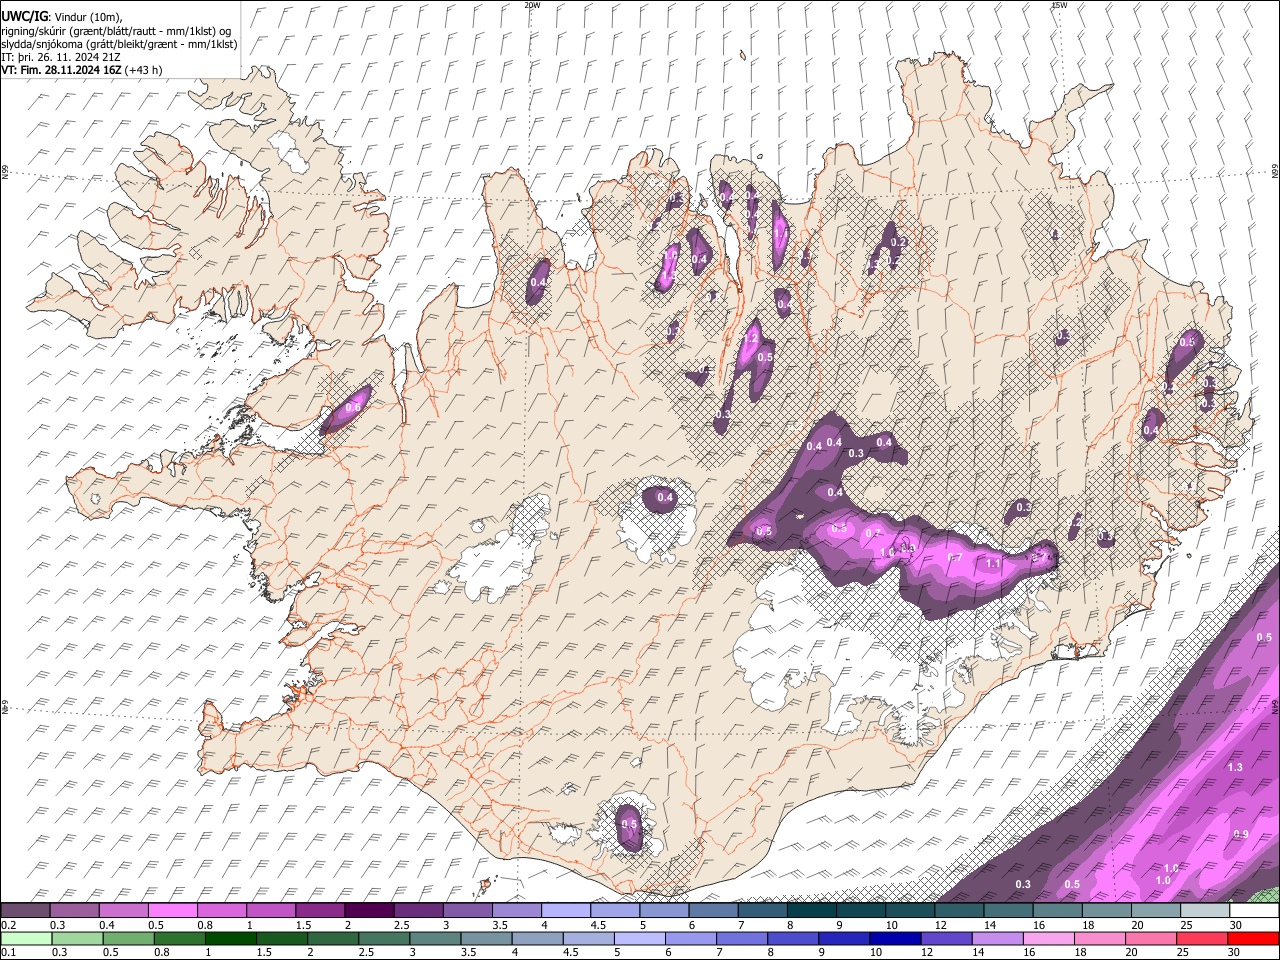Screen dimensions: 1280x960
Task: Click the 0.9 precipitation value offshore
Action: tap(1241, 834)
